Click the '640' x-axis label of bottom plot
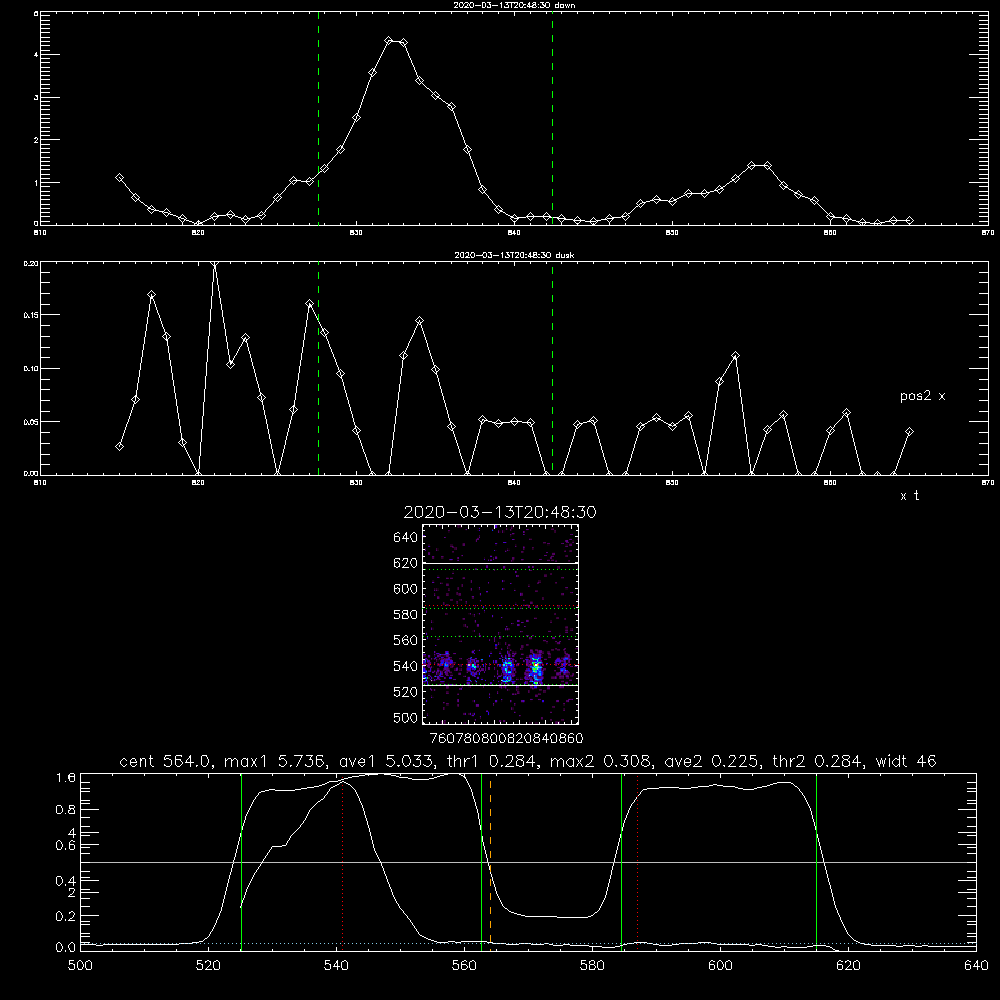 pyautogui.click(x=976, y=966)
